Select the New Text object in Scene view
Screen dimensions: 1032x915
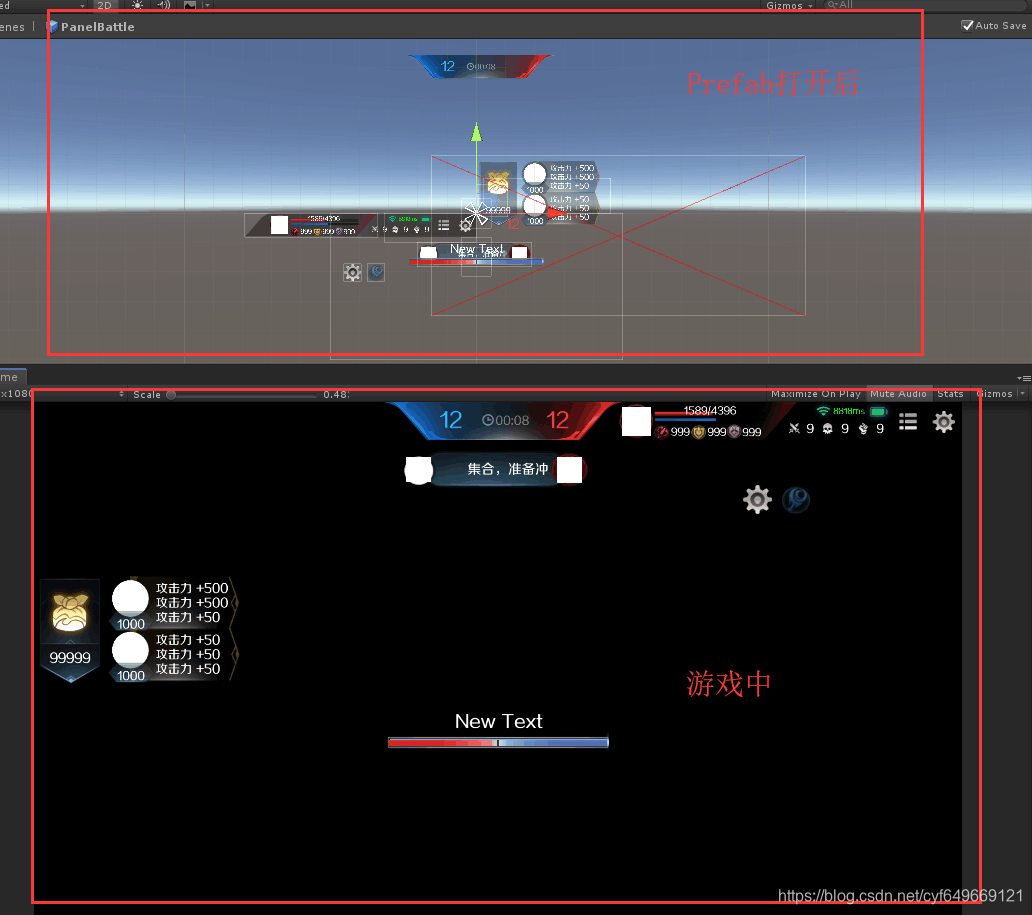pos(477,249)
